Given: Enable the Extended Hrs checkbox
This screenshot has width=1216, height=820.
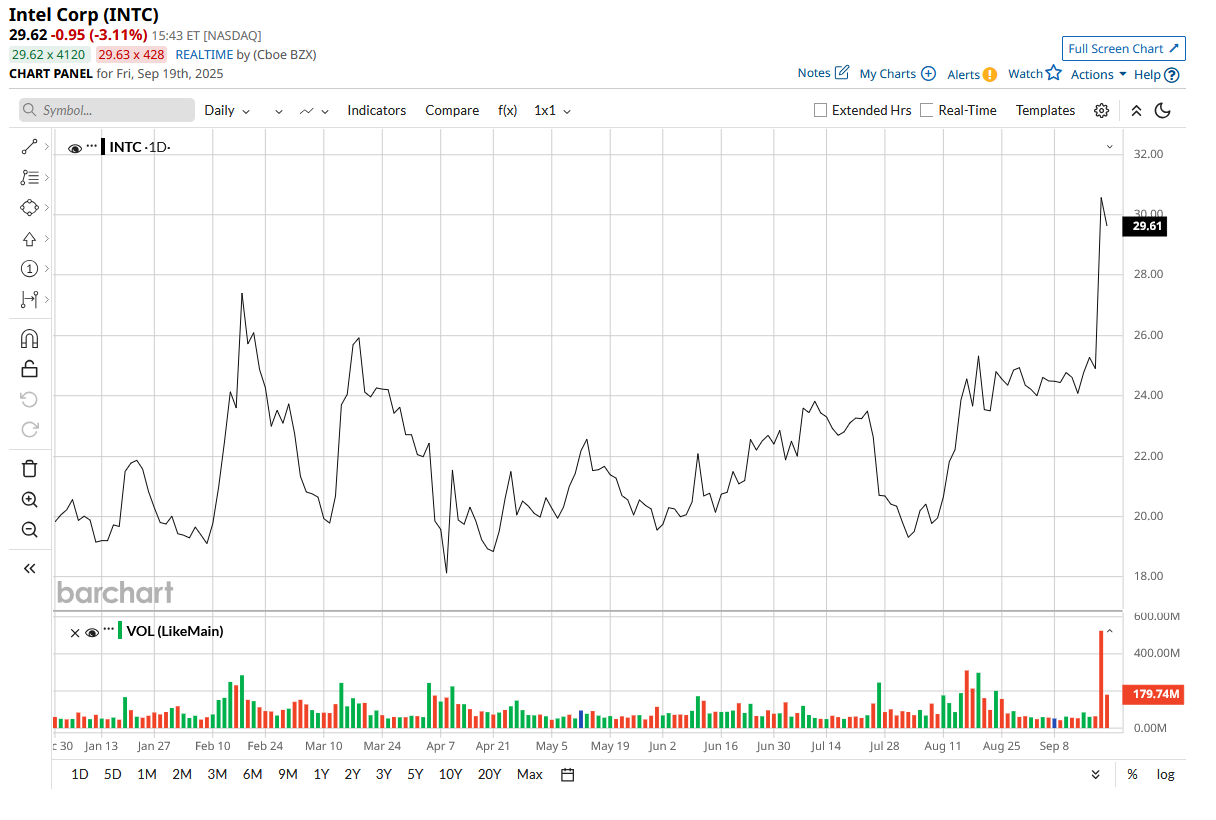Looking at the screenshot, I should point(821,110).
